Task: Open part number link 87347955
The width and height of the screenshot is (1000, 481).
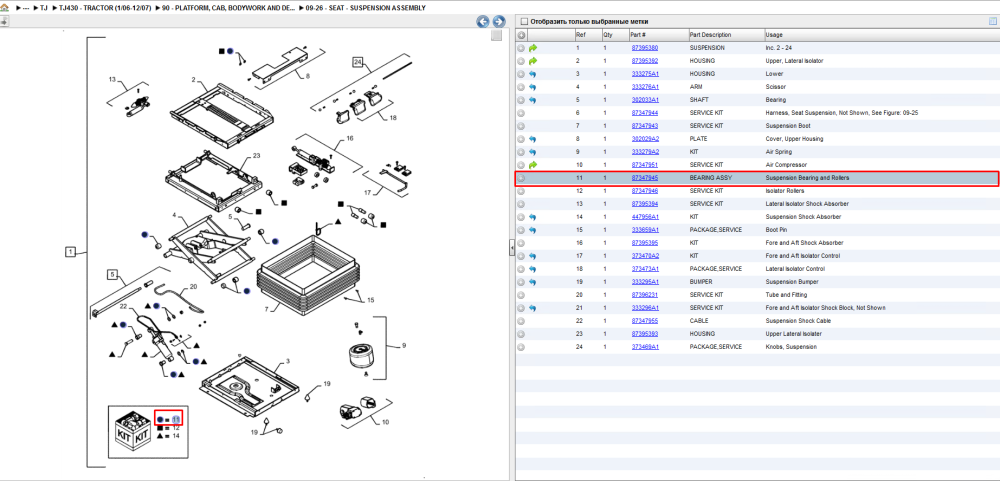Action: pos(645,321)
